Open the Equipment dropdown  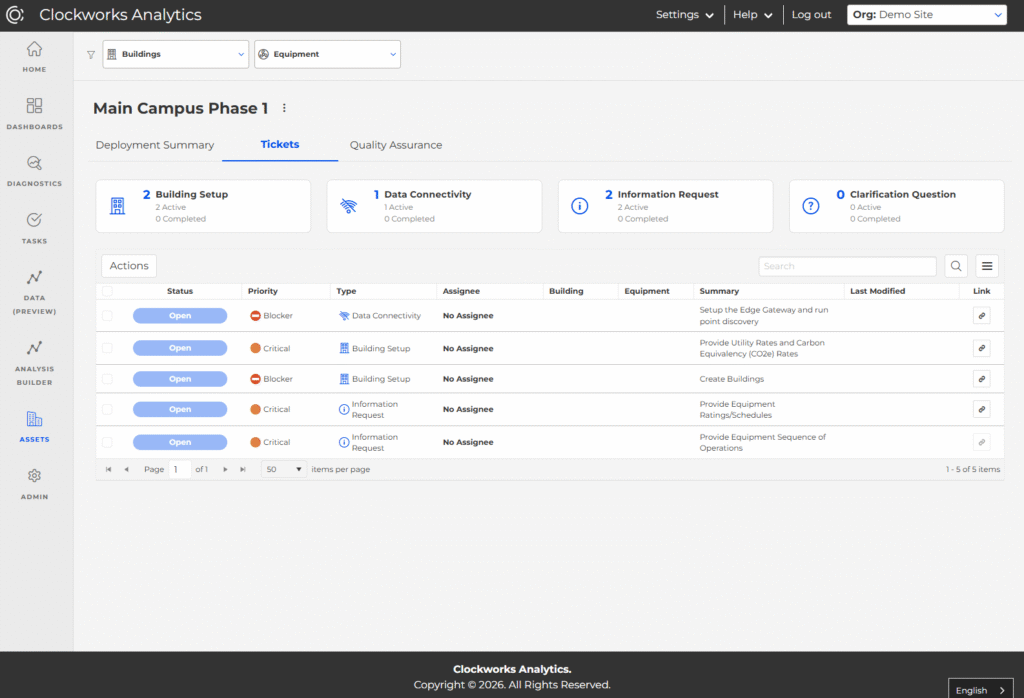coord(327,54)
